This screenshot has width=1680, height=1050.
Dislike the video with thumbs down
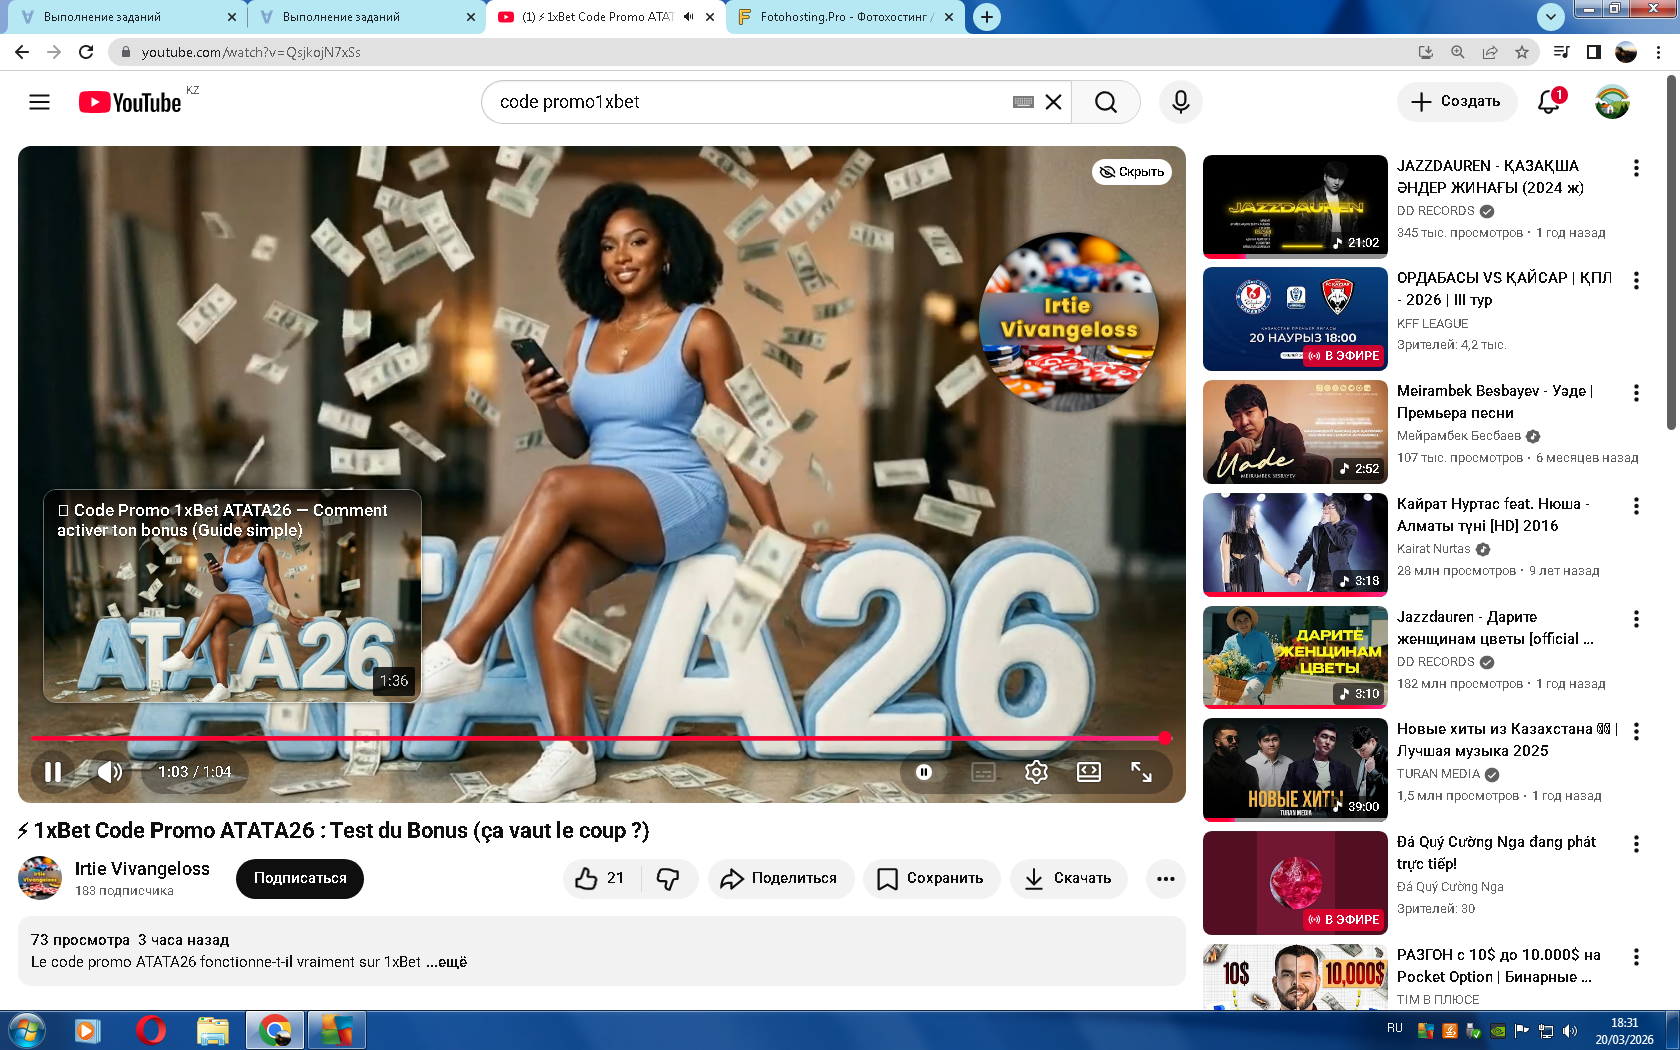pyautogui.click(x=668, y=878)
